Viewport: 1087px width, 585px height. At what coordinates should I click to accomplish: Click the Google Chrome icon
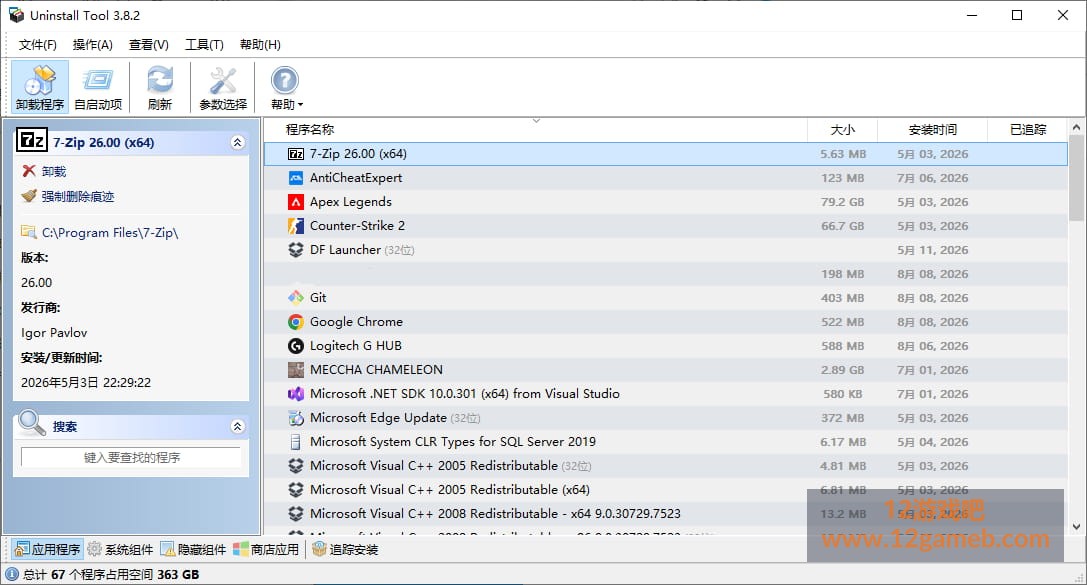pos(296,322)
